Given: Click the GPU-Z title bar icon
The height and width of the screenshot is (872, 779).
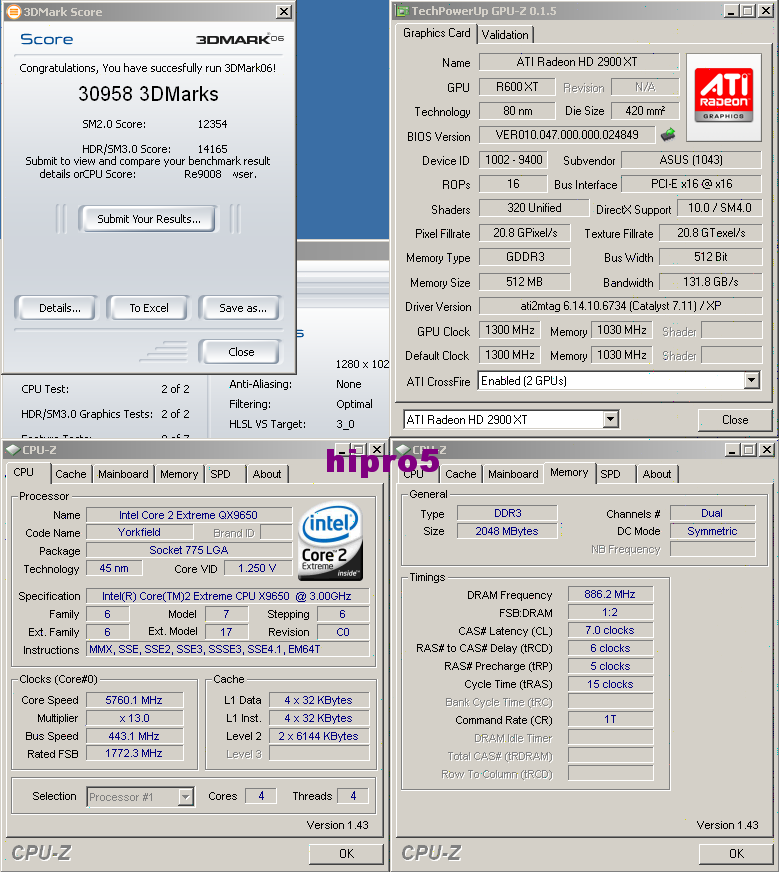Looking at the screenshot, I should coord(402,11).
